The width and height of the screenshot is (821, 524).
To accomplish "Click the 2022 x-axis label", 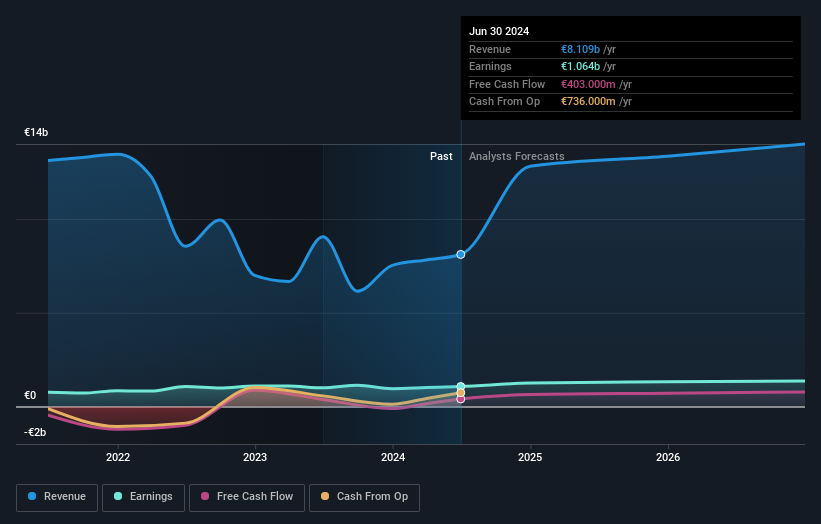I will pyautogui.click(x=118, y=457).
